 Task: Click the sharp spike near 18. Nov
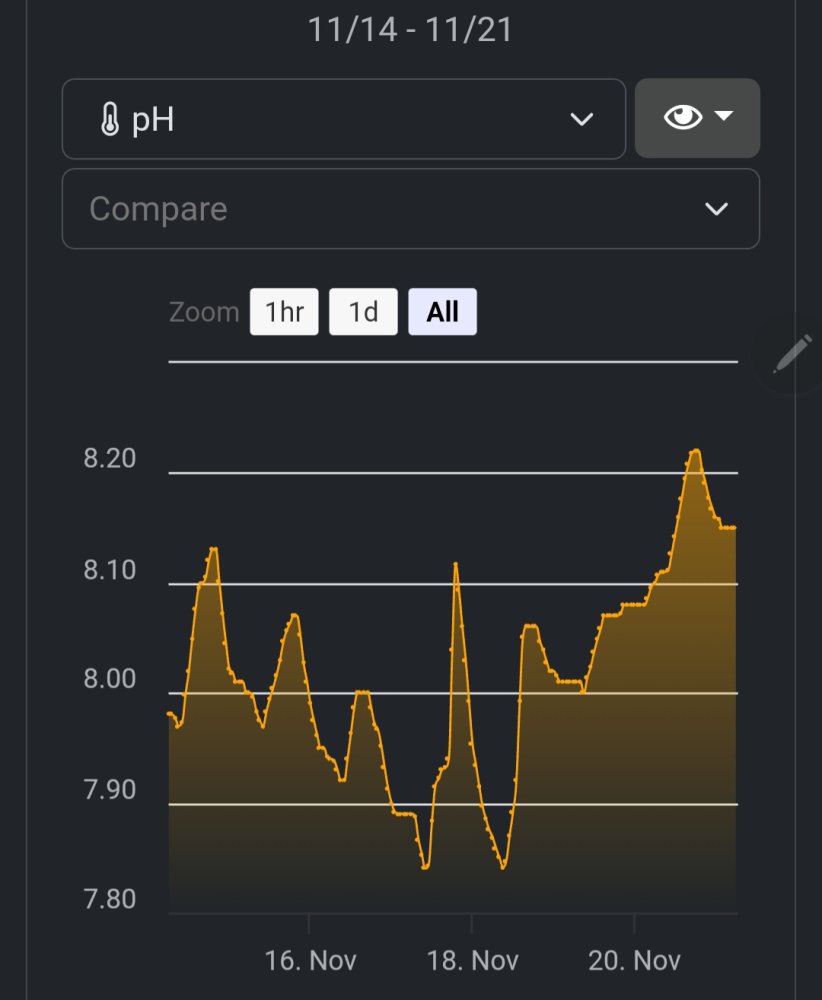[x=456, y=564]
